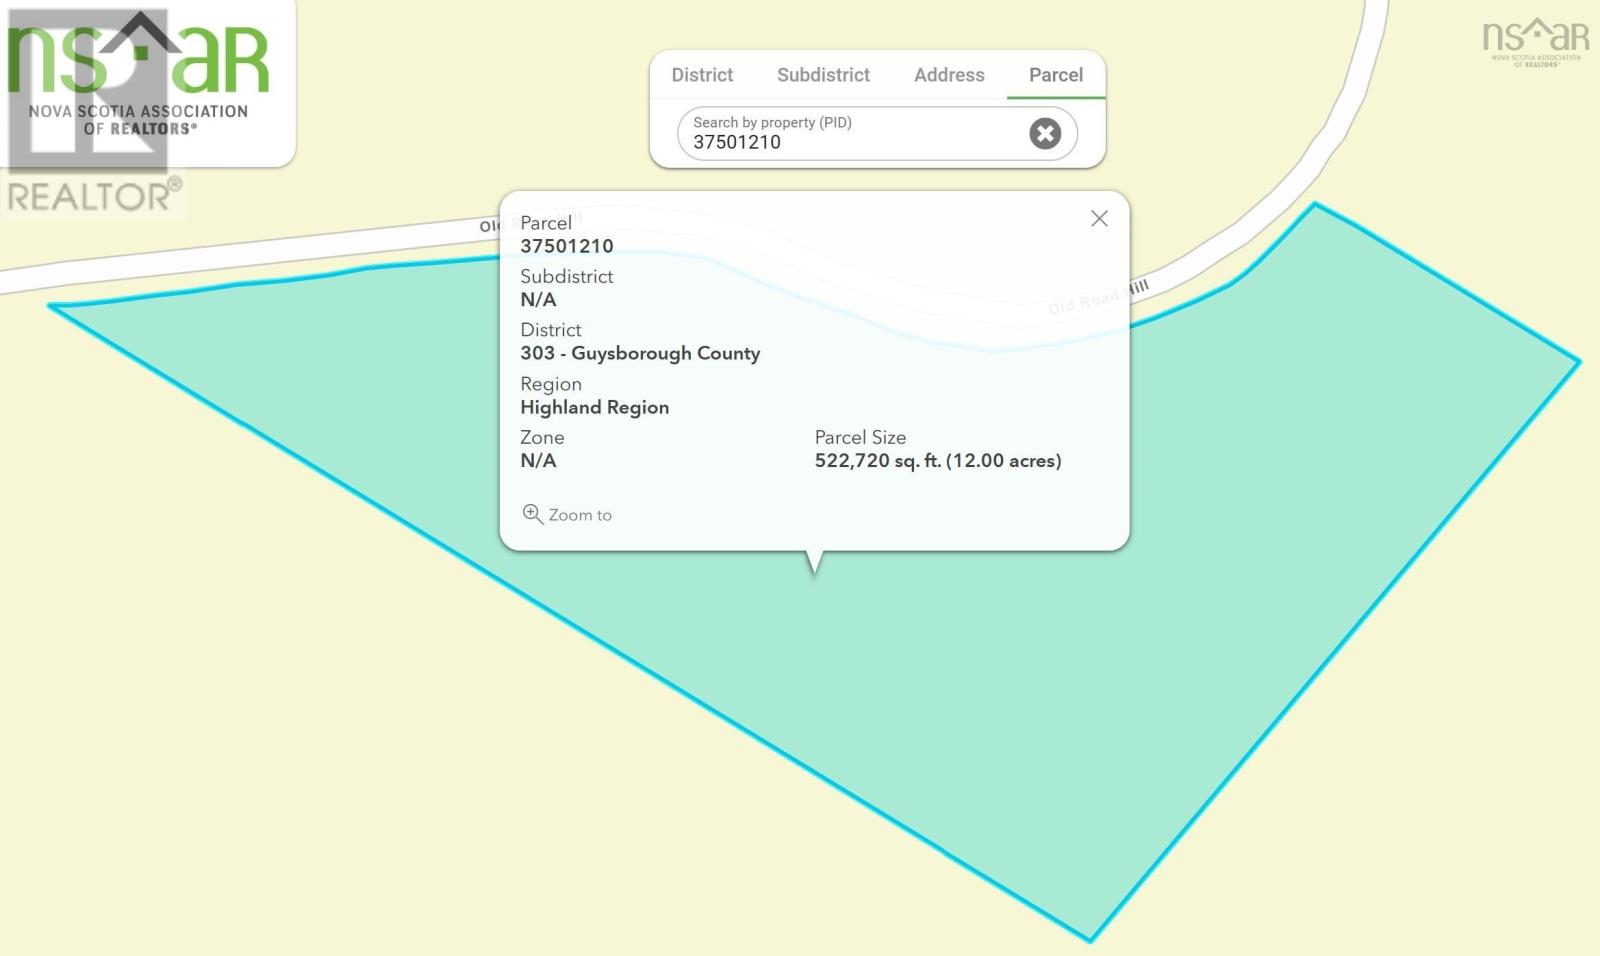Click the grey NSAR watermark top right
This screenshot has height=956, width=1600.
coord(1535,40)
